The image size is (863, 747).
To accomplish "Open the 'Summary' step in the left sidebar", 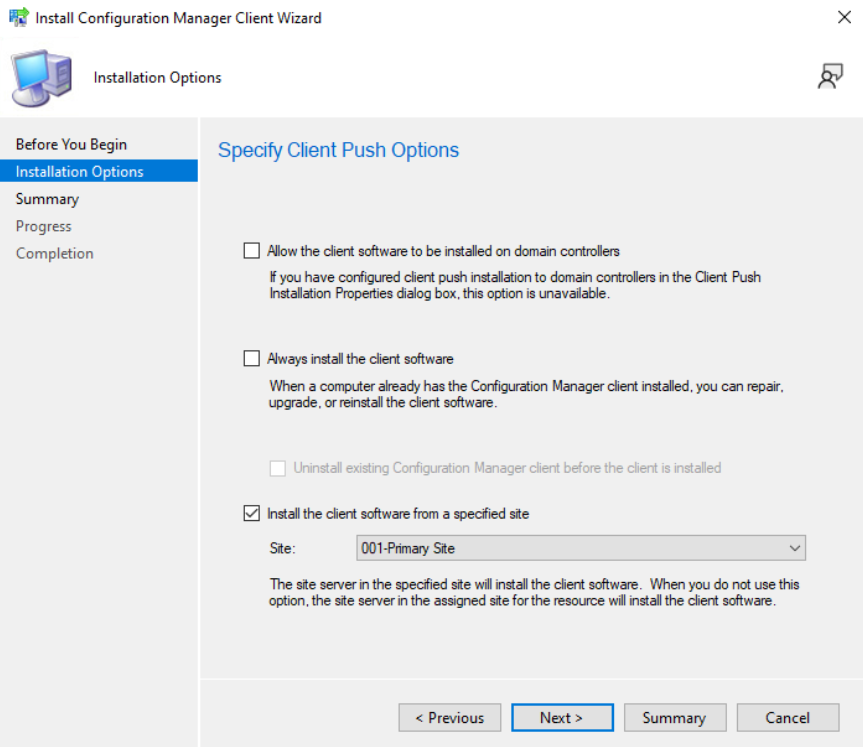I will coord(47,199).
